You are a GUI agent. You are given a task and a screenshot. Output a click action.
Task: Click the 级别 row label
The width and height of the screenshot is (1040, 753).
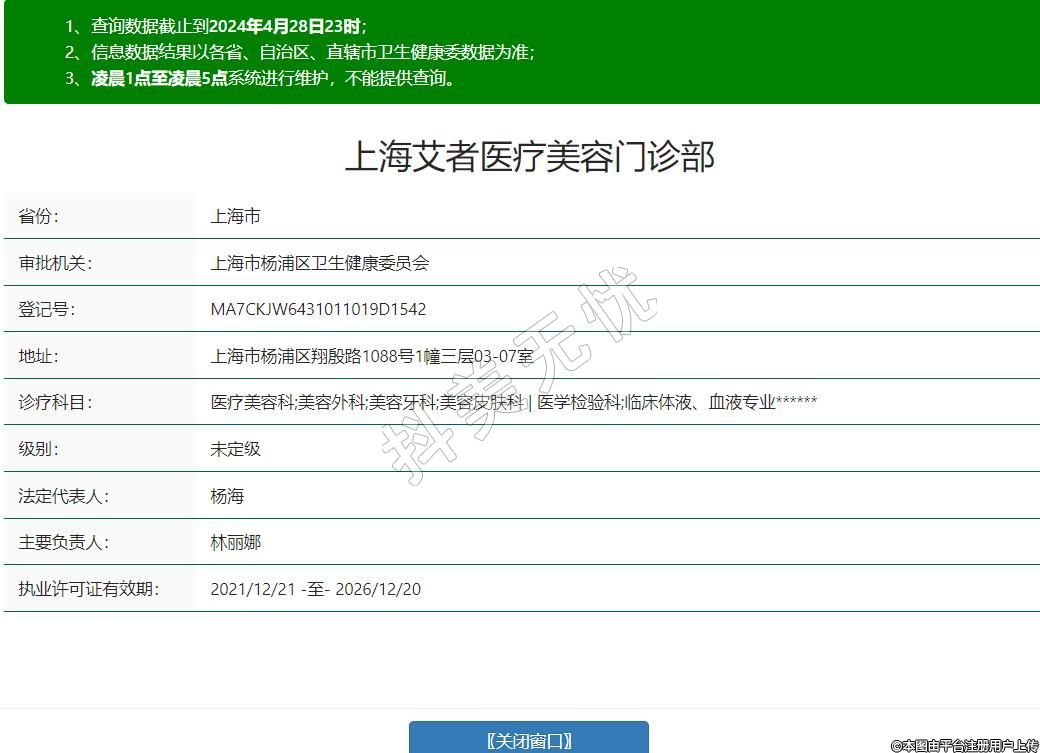(39, 449)
